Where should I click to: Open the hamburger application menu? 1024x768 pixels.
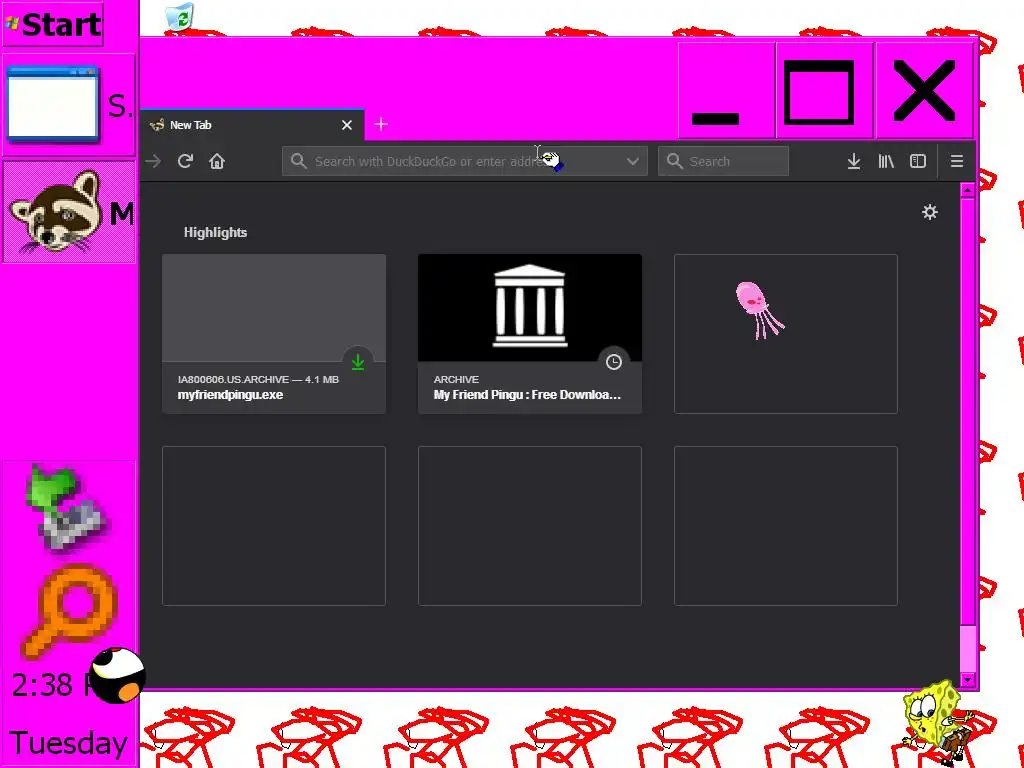[x=957, y=161]
